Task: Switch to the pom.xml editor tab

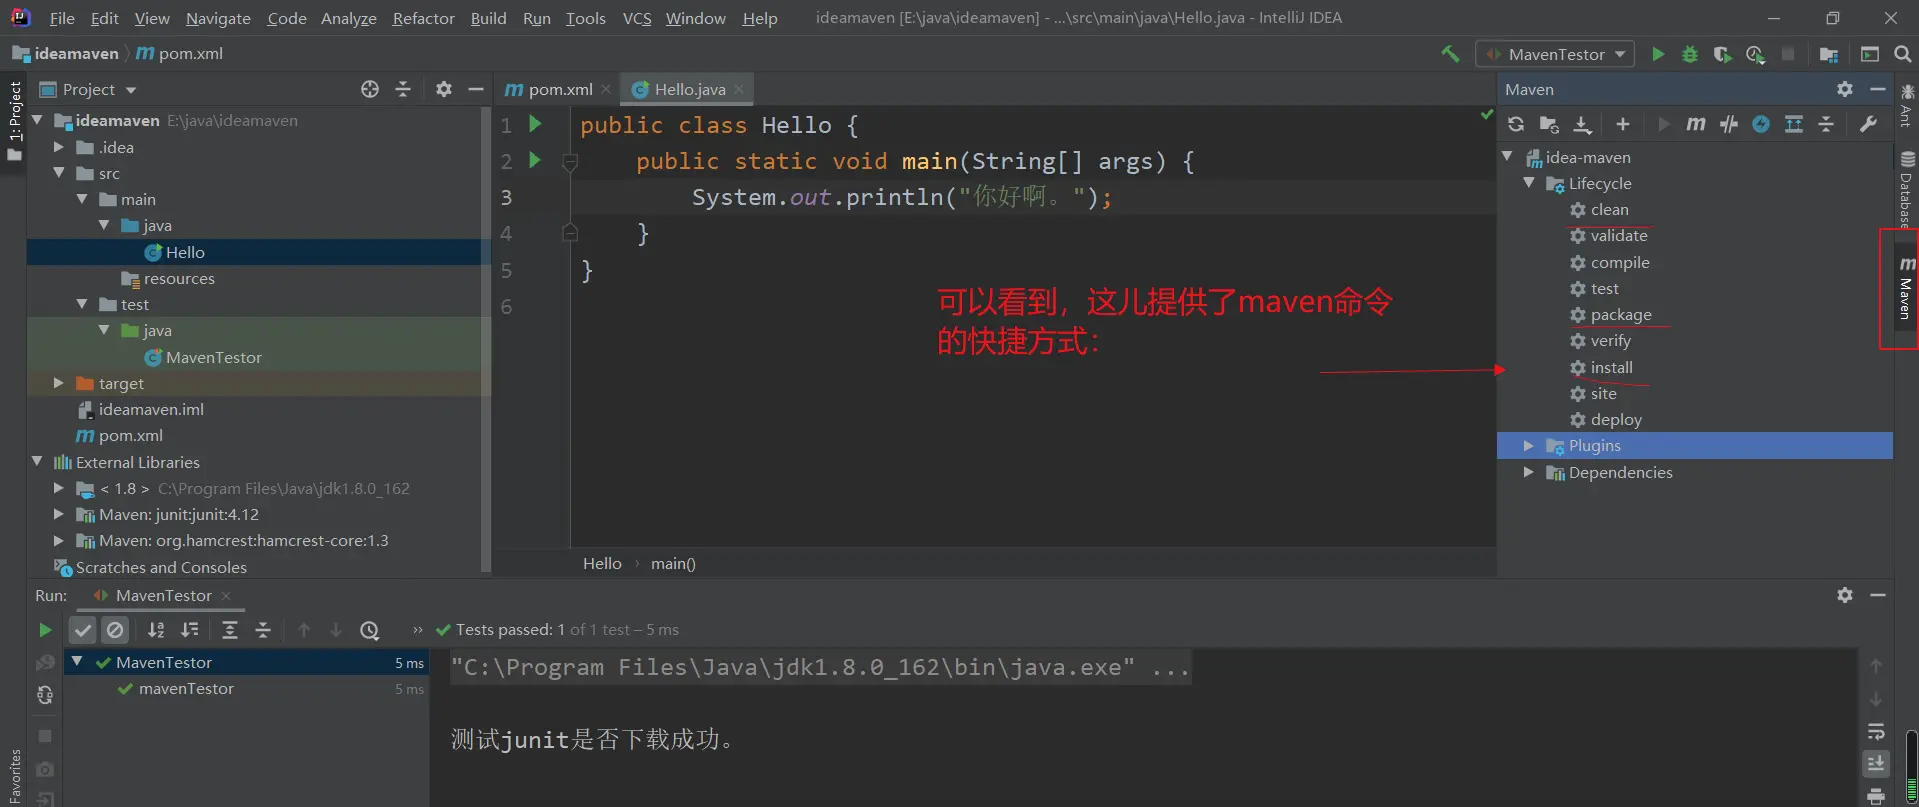Action: tap(560, 89)
